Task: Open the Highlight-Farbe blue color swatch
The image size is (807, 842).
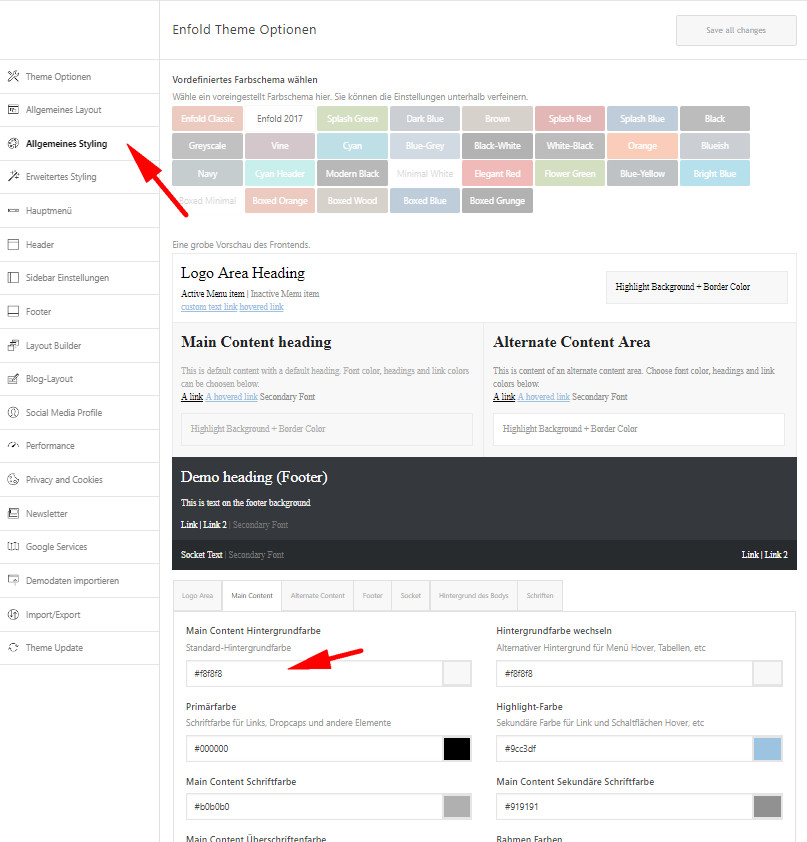Action: tap(767, 749)
